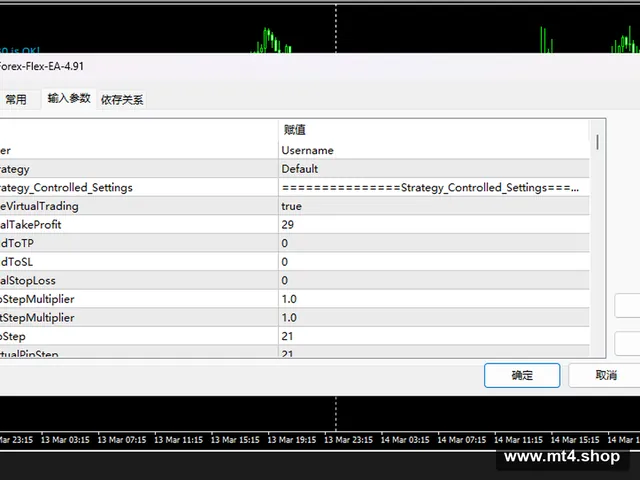This screenshot has width=640, height=480.
Task: Edit the pStep value 21
Action: [x=434, y=336]
